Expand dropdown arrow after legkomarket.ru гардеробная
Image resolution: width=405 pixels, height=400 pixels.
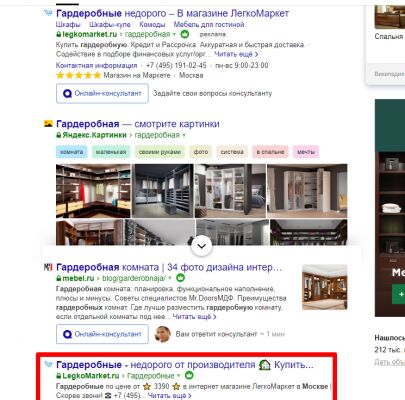[174, 34]
